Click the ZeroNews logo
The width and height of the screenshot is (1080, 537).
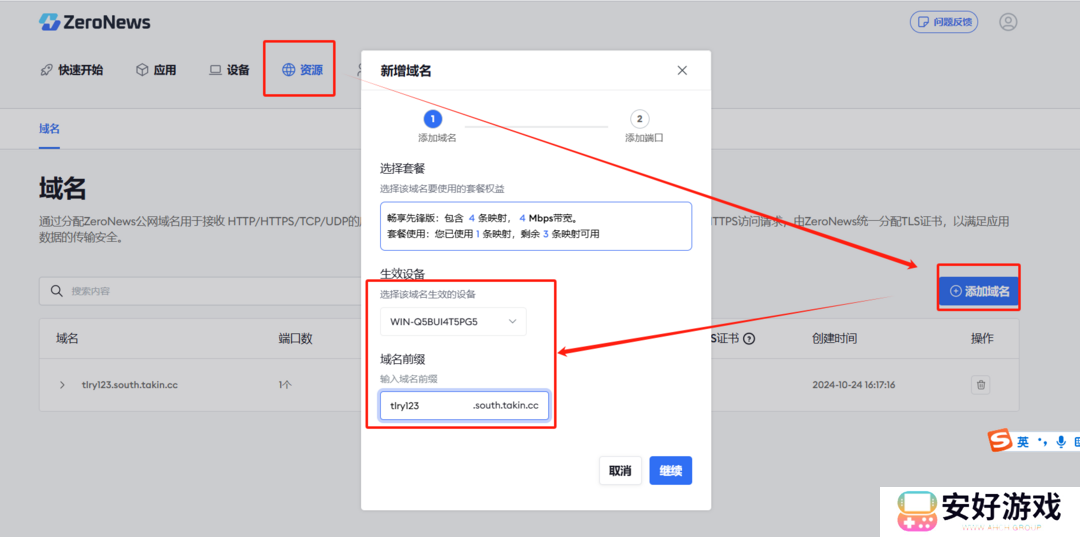pyautogui.click(x=94, y=22)
